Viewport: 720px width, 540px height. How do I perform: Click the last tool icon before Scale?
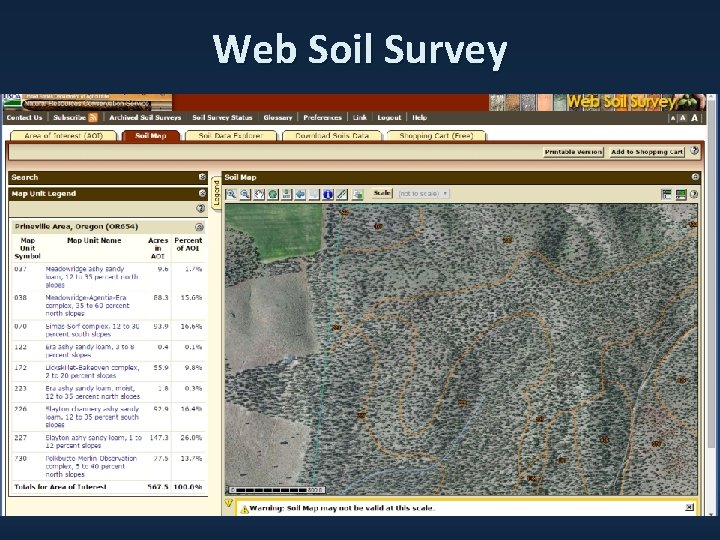[358, 194]
